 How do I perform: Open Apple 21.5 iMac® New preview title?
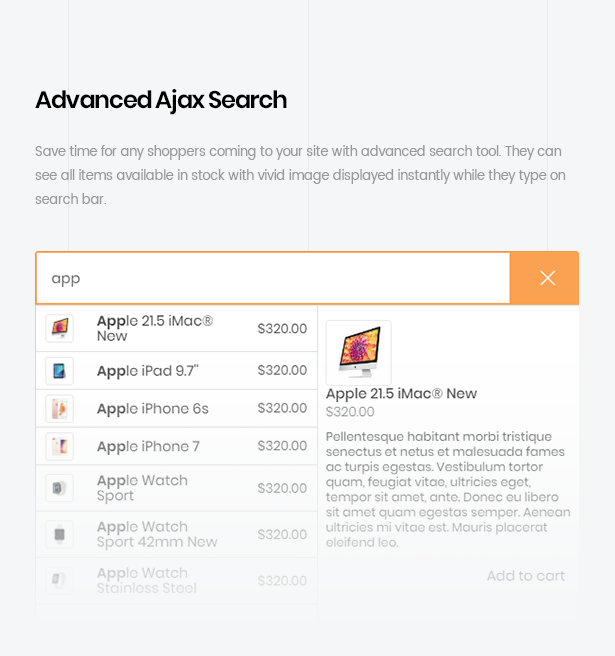(x=401, y=394)
